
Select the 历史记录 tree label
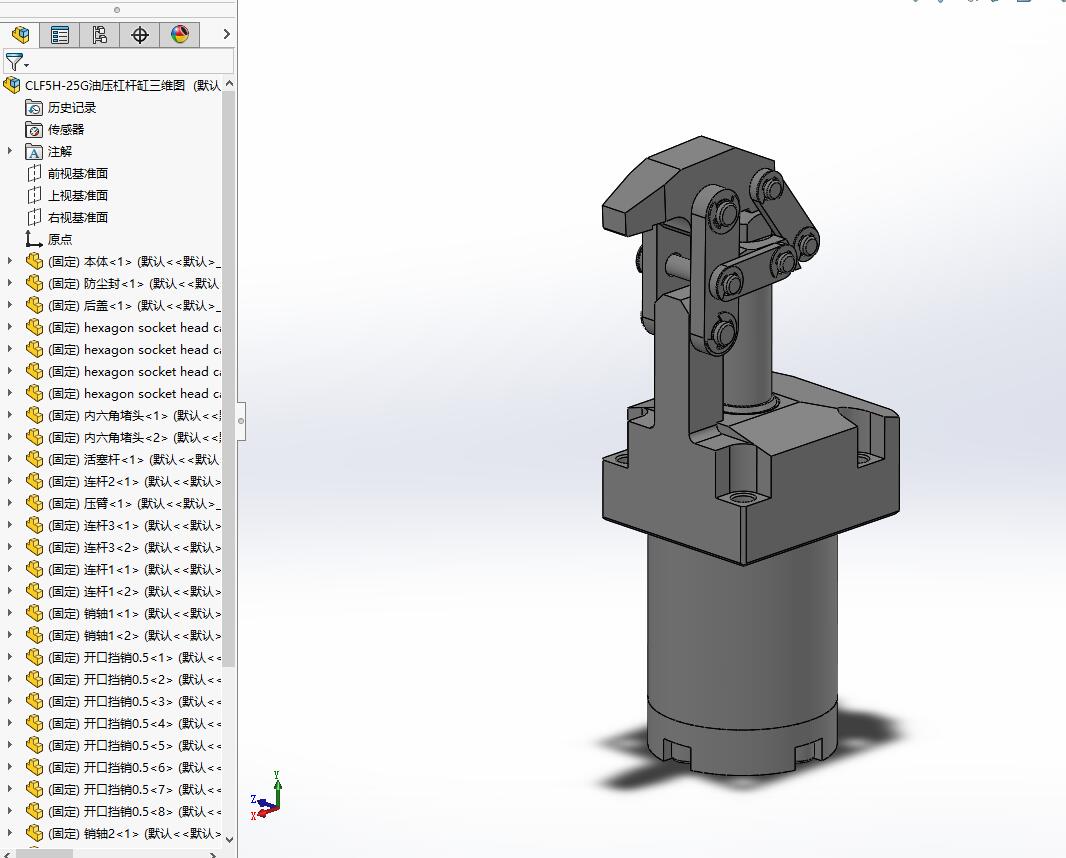(x=72, y=107)
